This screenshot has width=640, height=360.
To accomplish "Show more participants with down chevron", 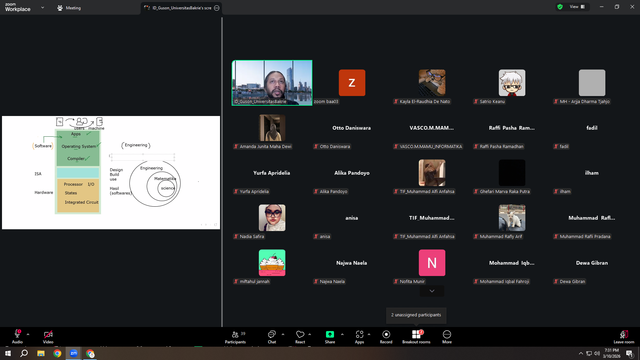I will pyautogui.click(x=432, y=291).
